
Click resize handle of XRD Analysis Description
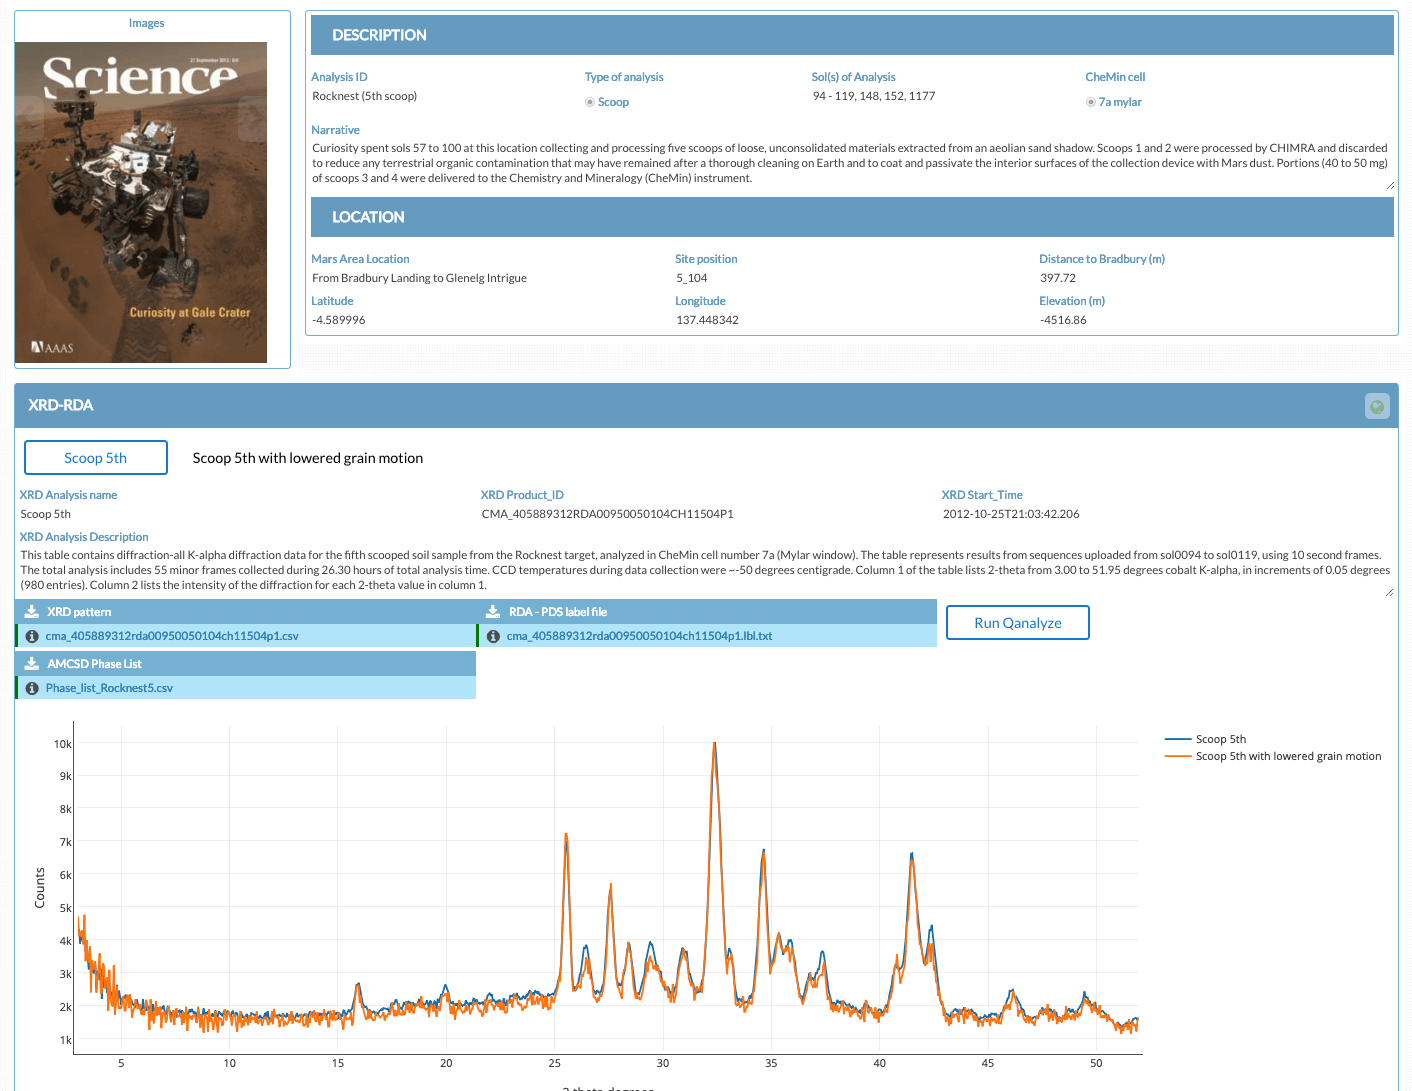(x=1390, y=593)
